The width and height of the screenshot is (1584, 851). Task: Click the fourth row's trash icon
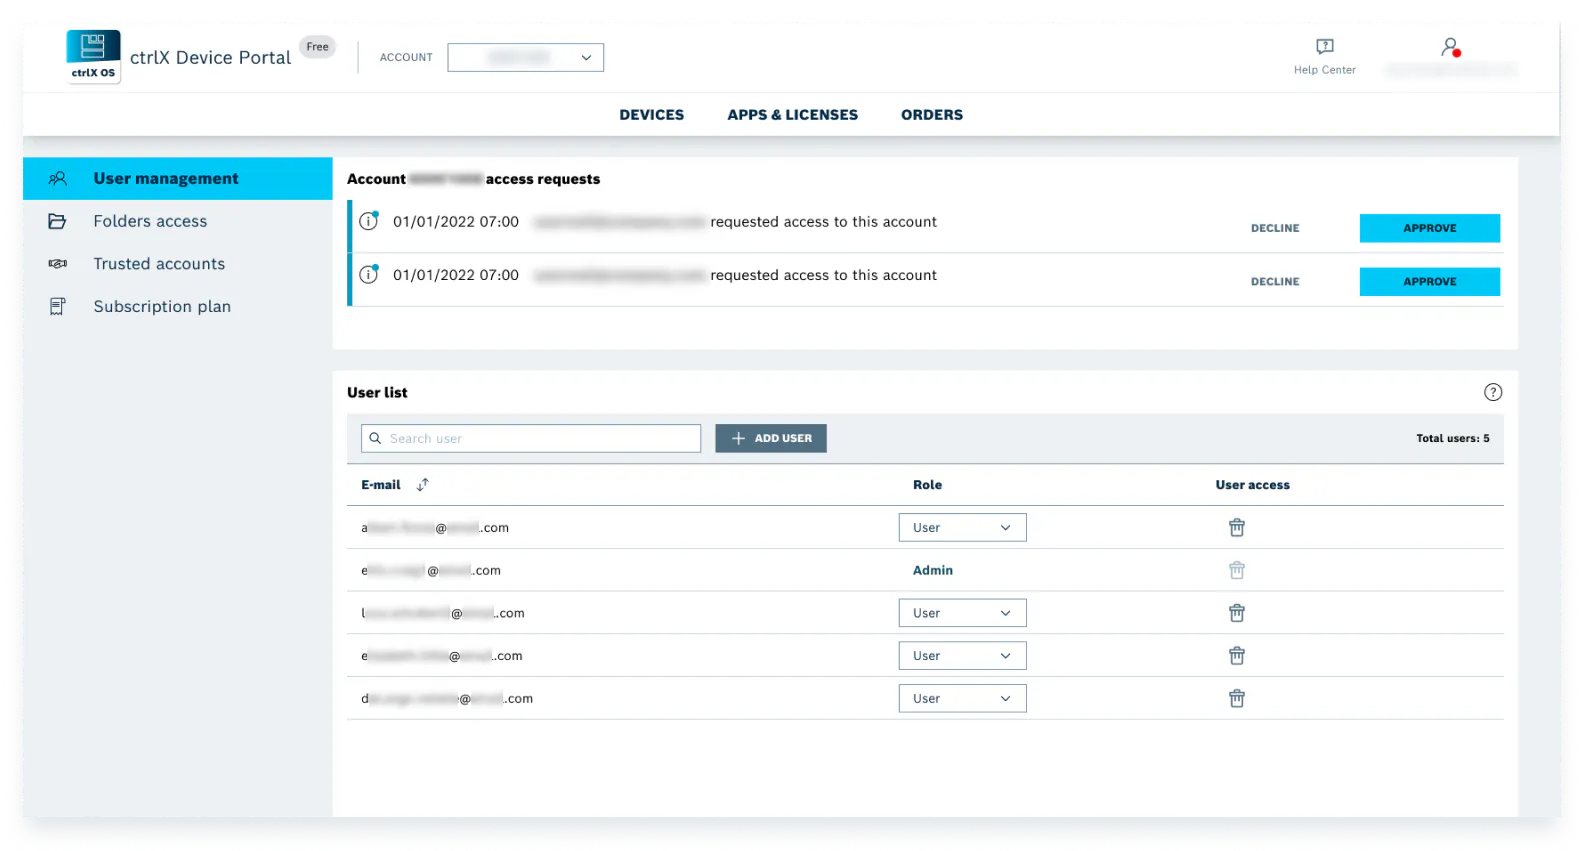(1237, 656)
